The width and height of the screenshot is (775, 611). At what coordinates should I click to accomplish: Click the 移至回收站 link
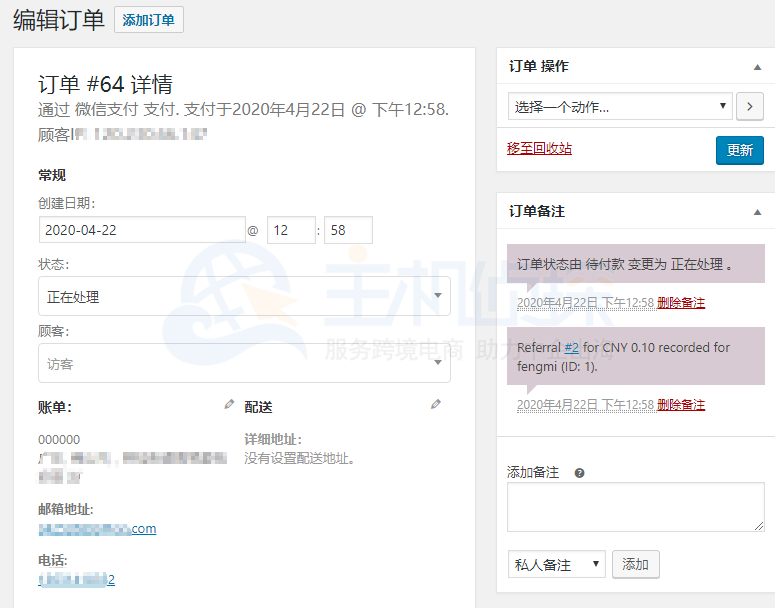point(539,148)
